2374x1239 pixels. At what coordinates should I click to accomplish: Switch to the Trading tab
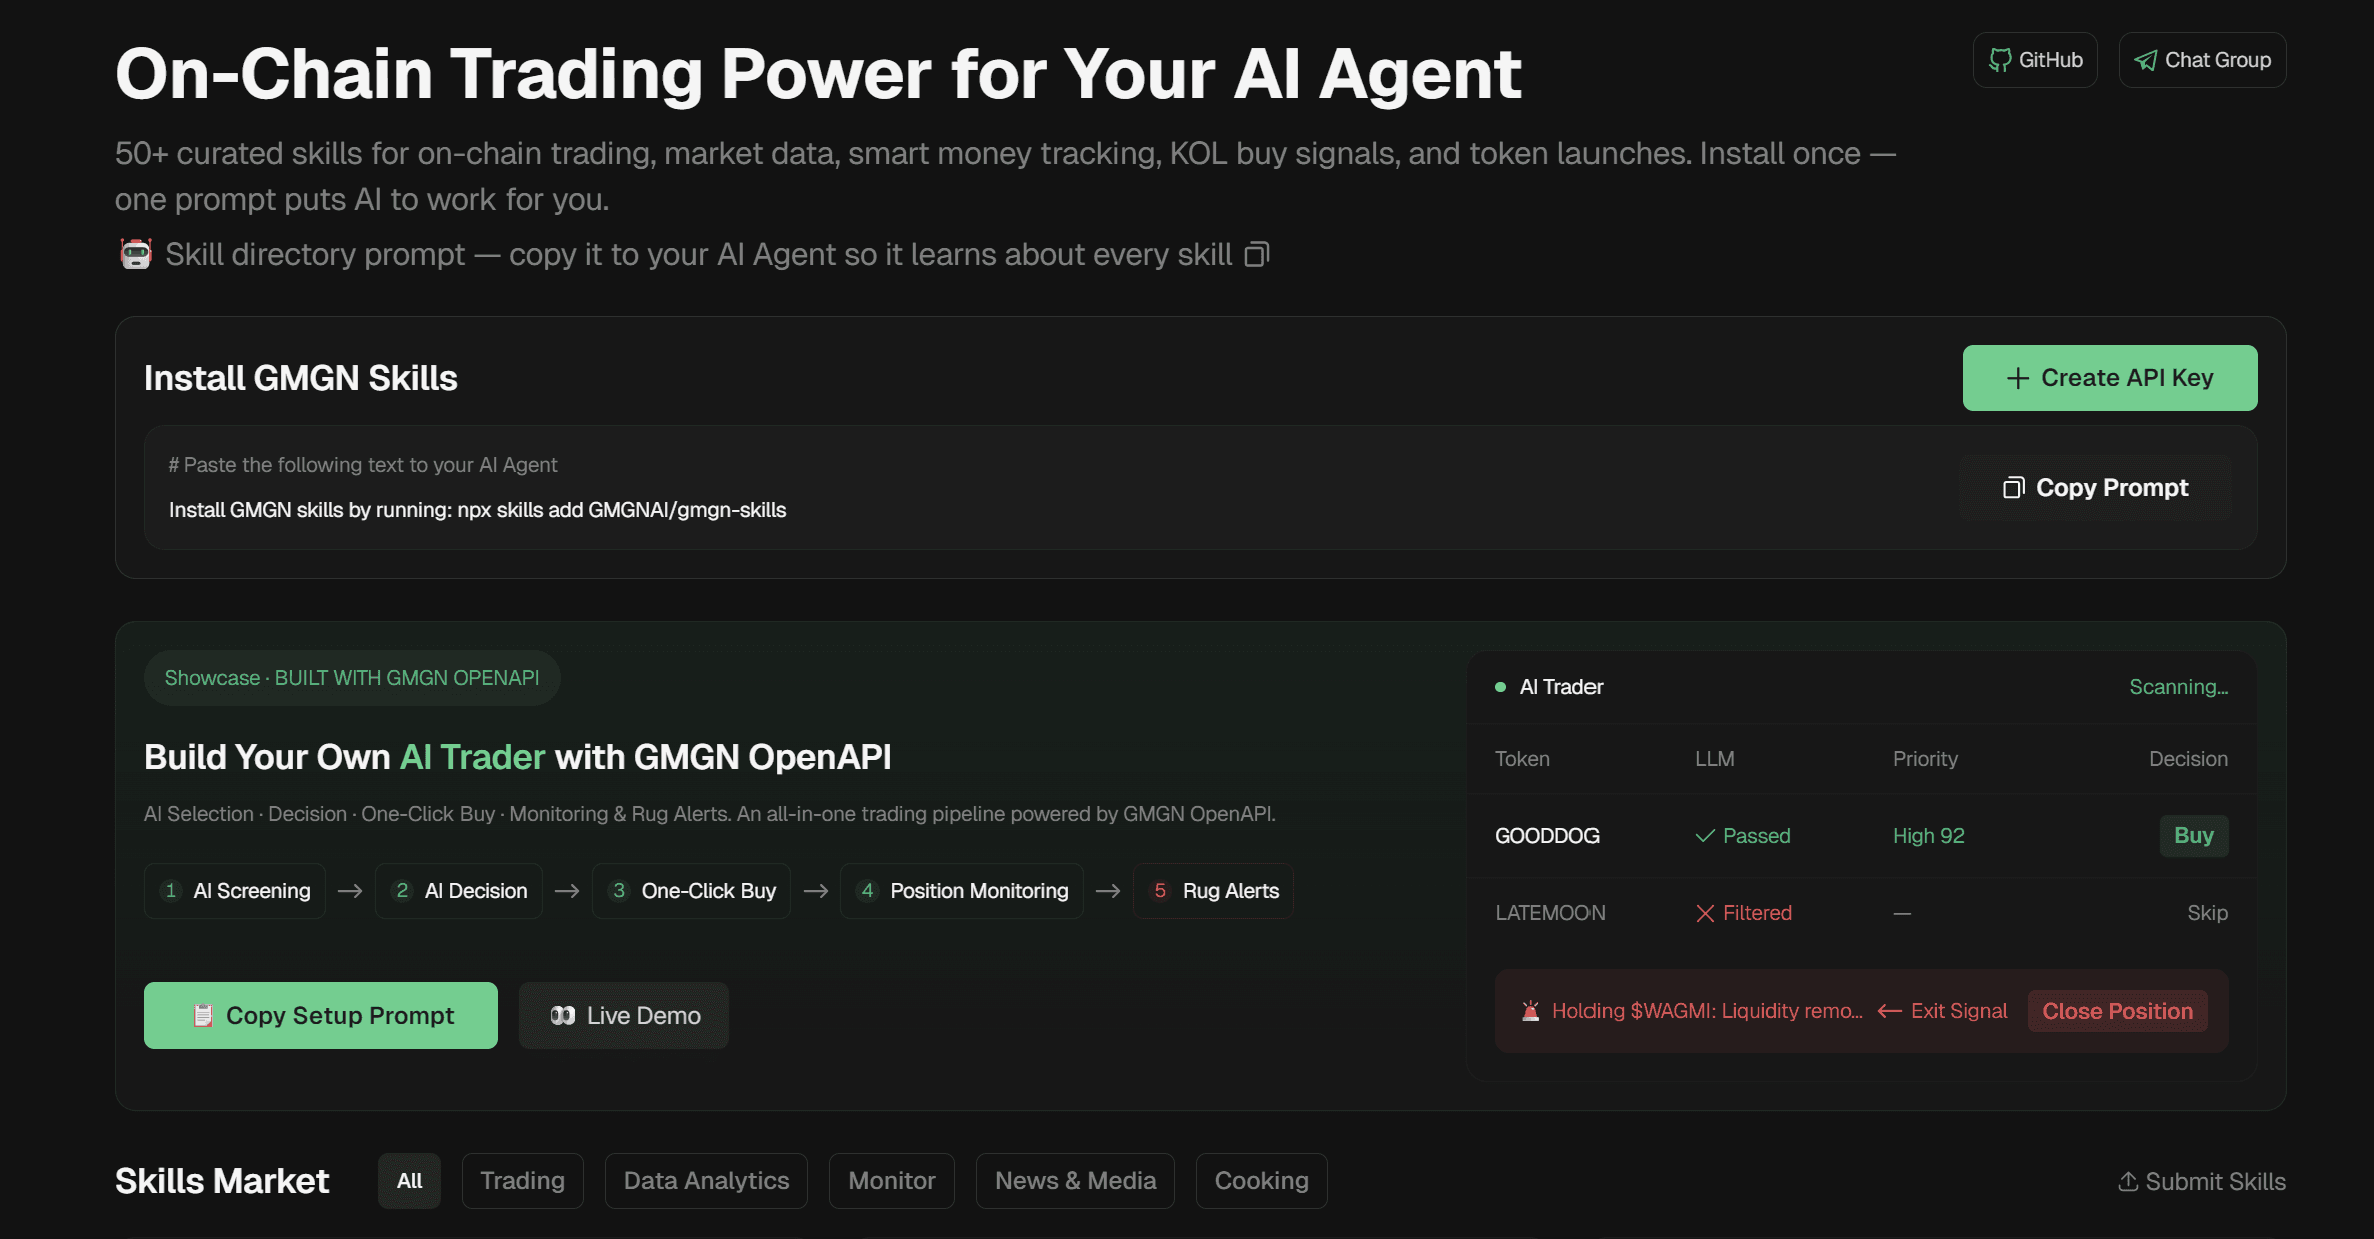click(522, 1181)
